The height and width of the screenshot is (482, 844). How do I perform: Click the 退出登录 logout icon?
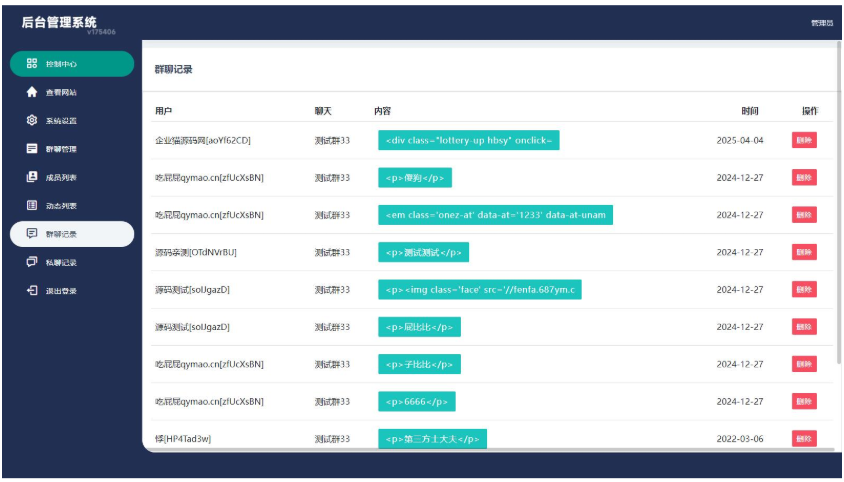point(32,291)
